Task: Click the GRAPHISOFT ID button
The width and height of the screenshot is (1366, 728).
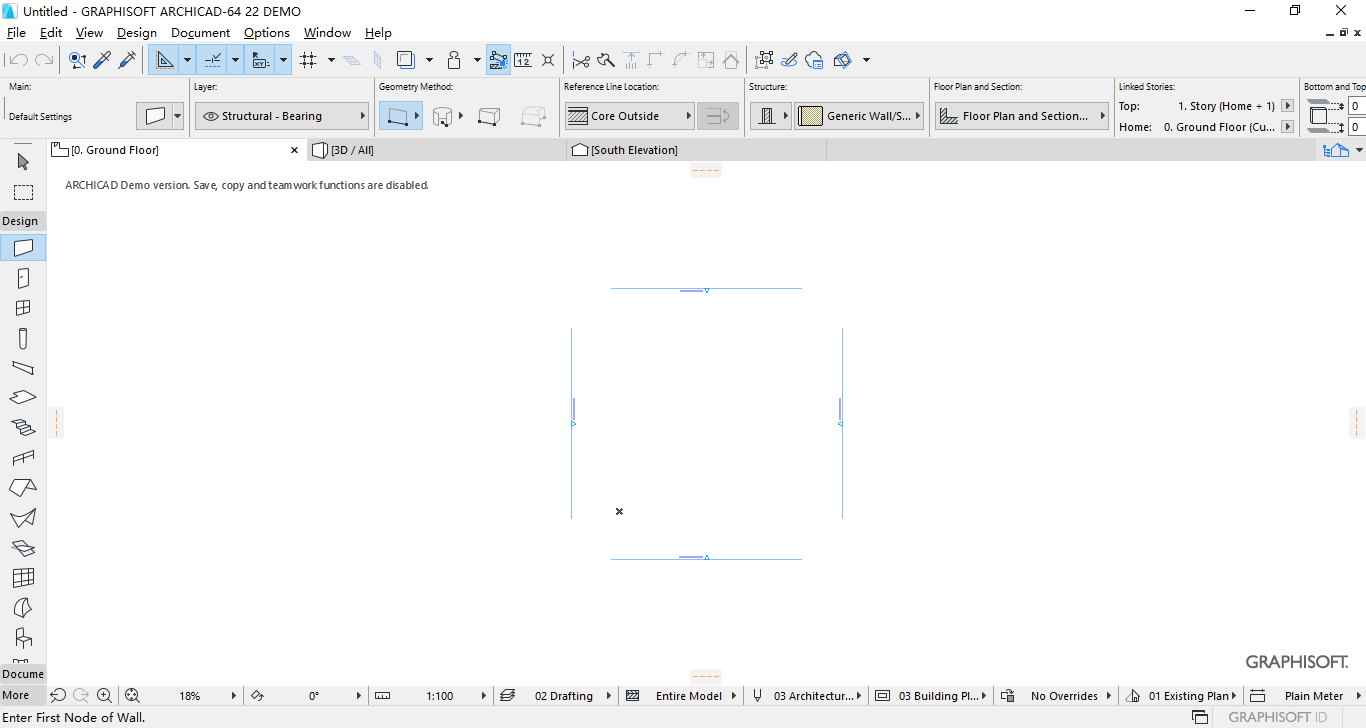Action: click(1278, 717)
